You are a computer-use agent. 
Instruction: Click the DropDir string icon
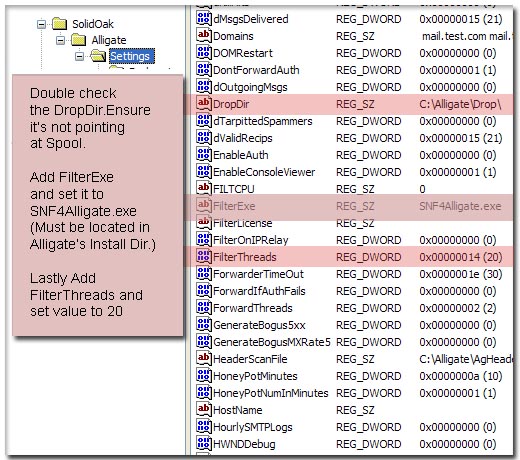[204, 103]
